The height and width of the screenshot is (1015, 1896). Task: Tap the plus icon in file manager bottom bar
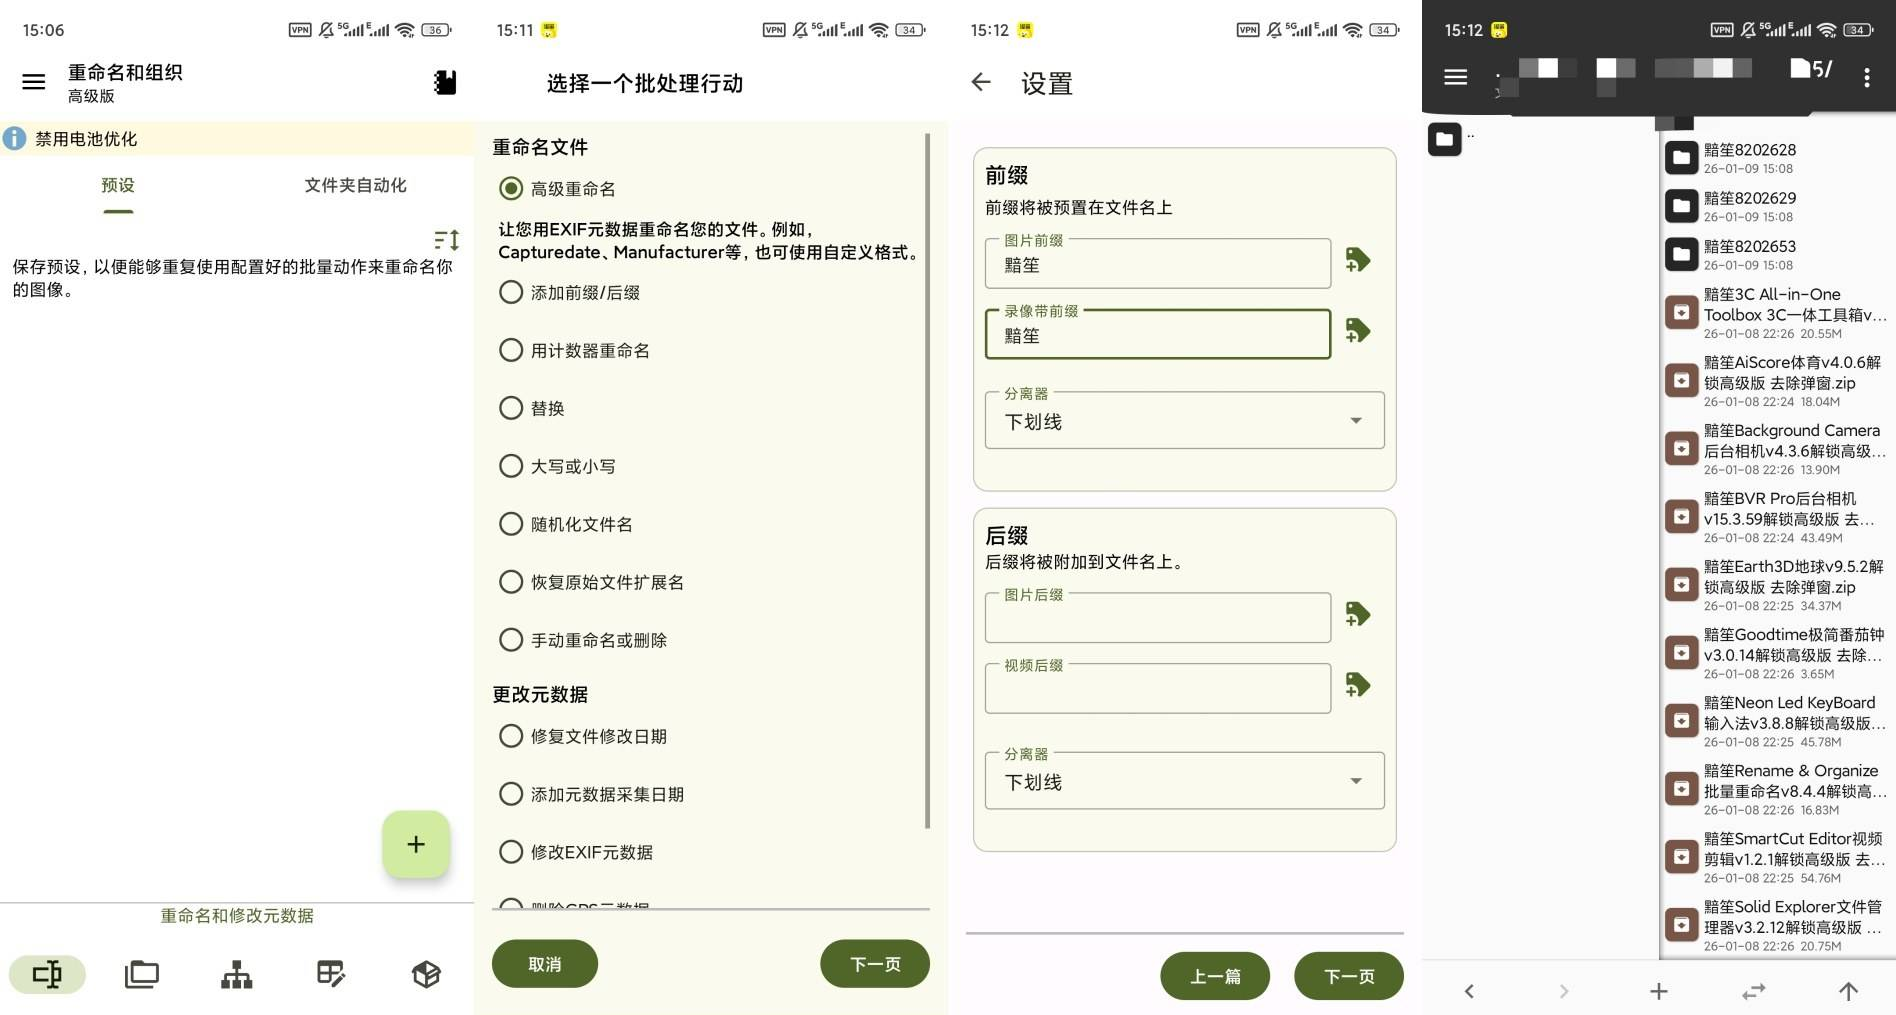[x=1659, y=991]
